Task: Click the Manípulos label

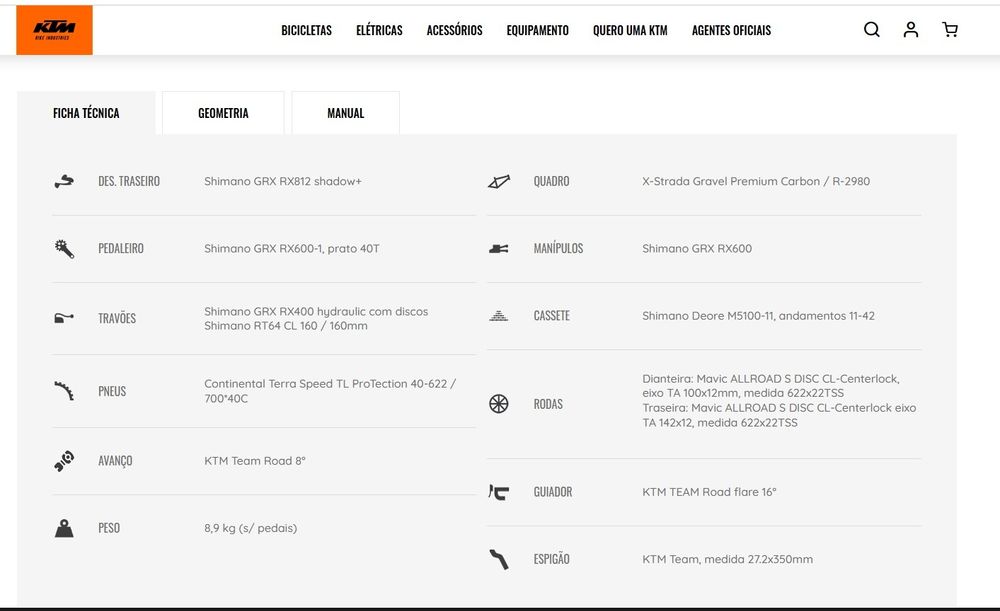Action: click(558, 248)
